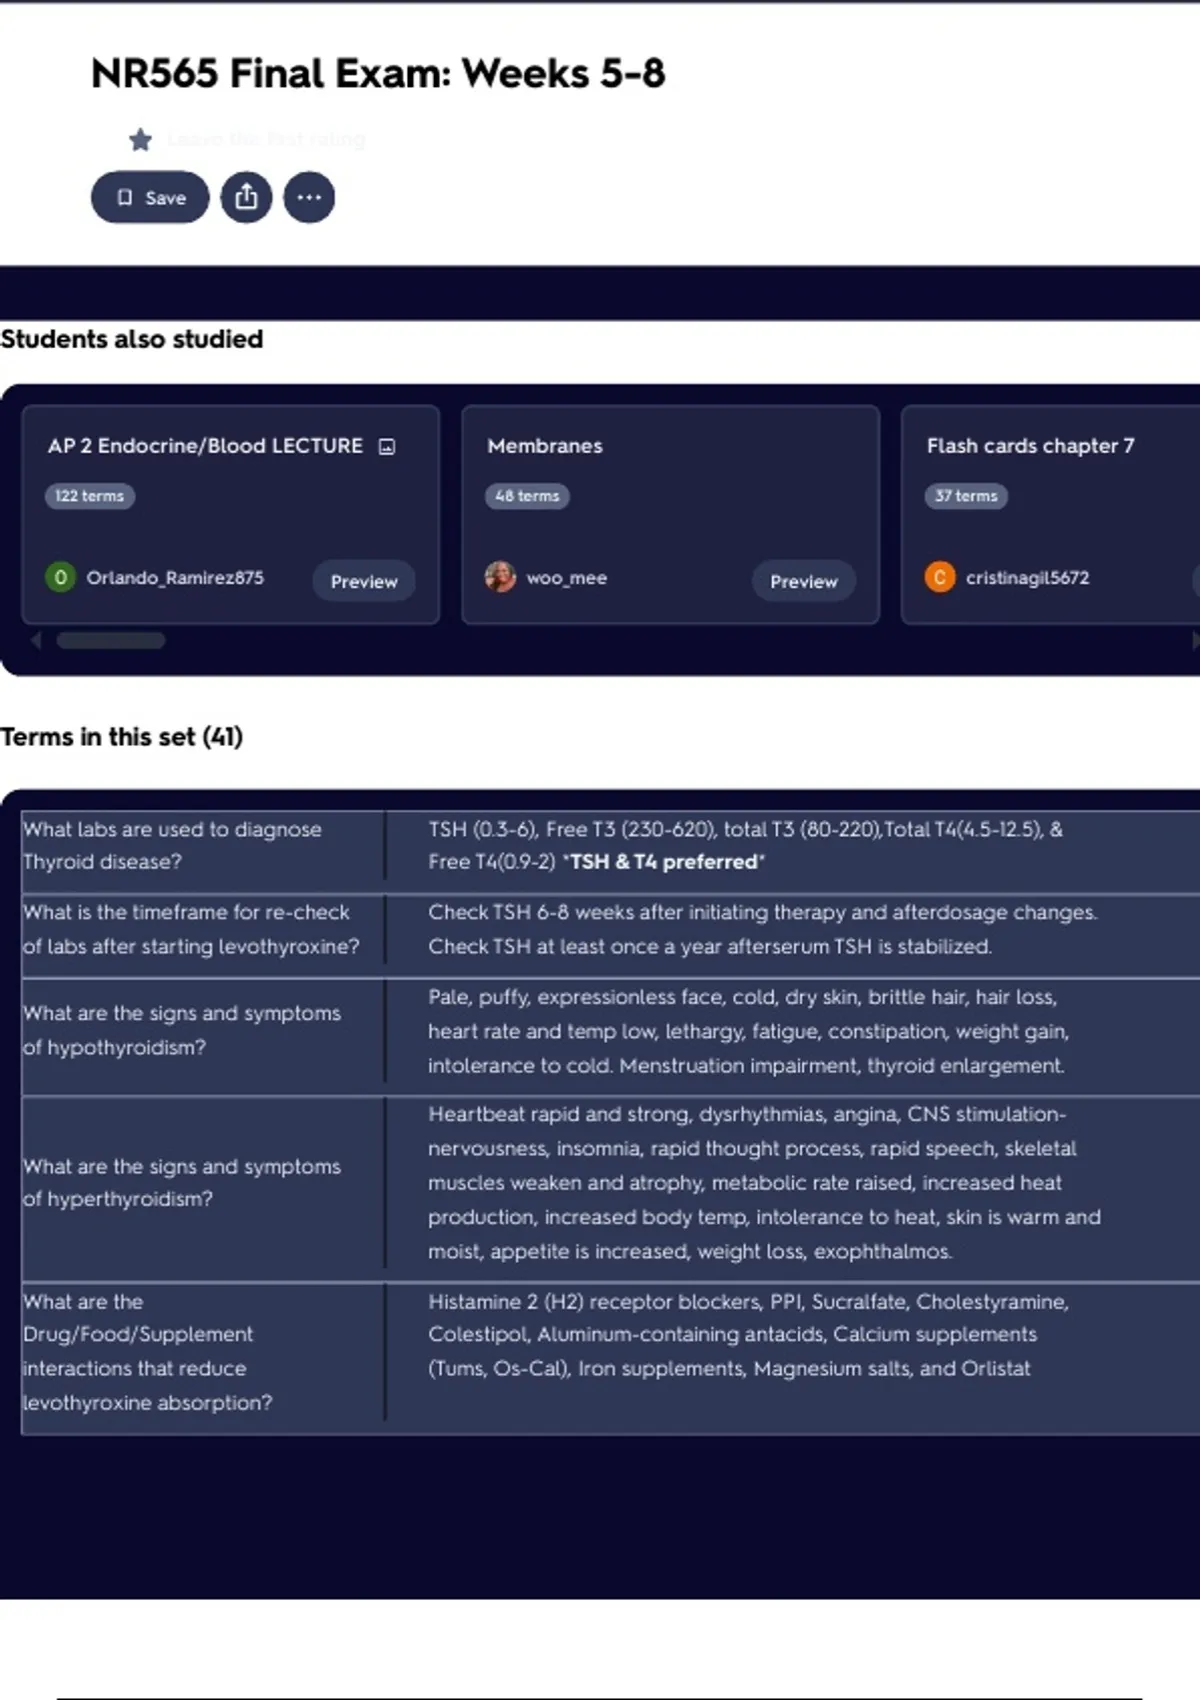
Task: Select the hypothyroidism signs and symptoms term
Action: (182, 1030)
